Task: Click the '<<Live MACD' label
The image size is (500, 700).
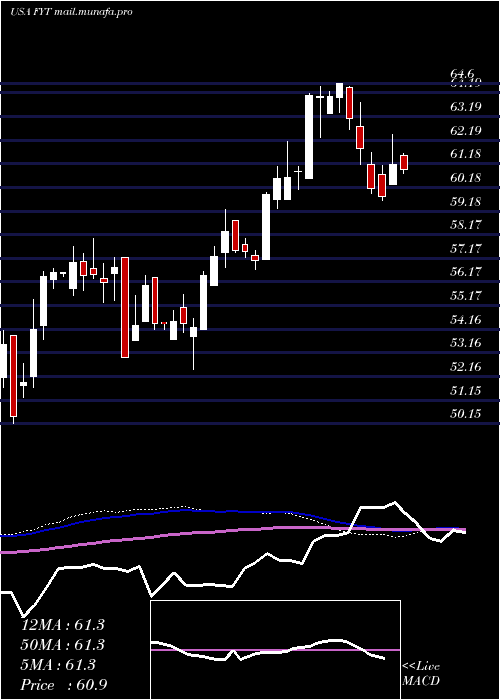Action: [x=421, y=674]
